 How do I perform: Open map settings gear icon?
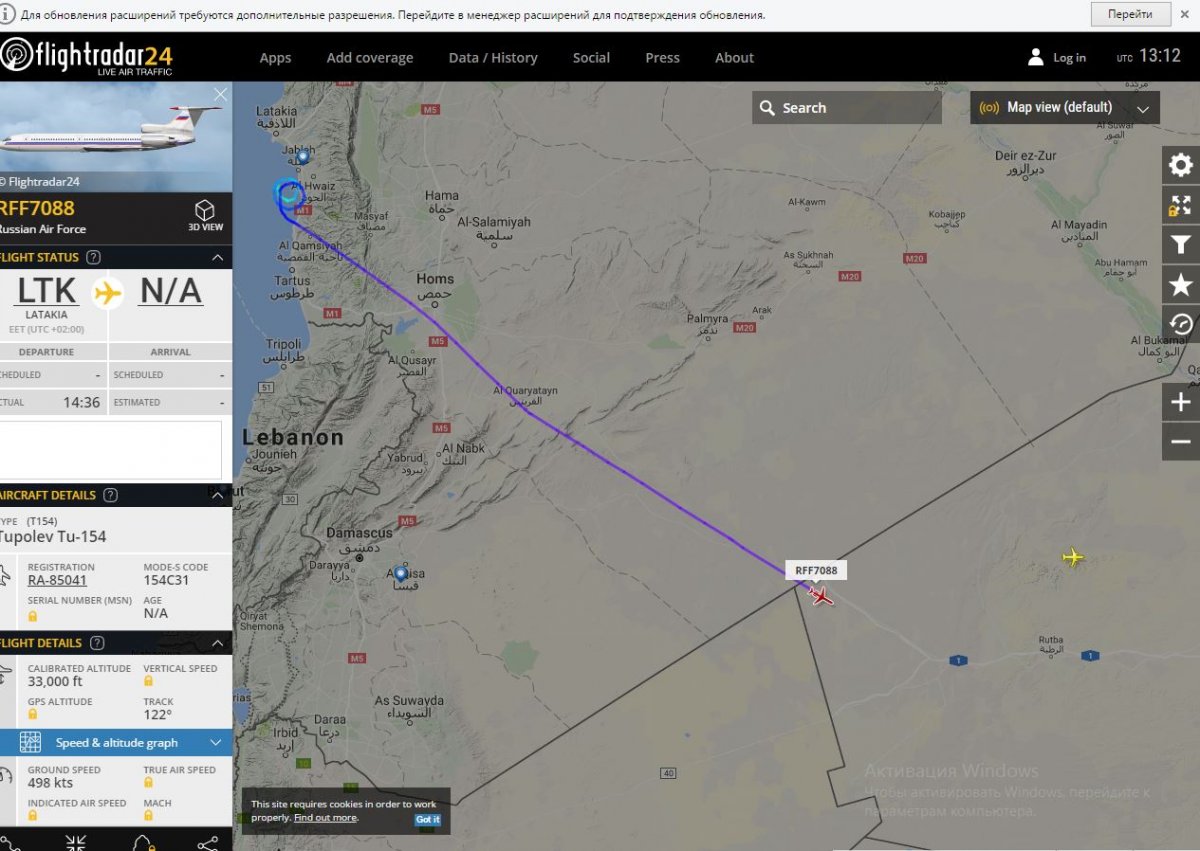1181,165
